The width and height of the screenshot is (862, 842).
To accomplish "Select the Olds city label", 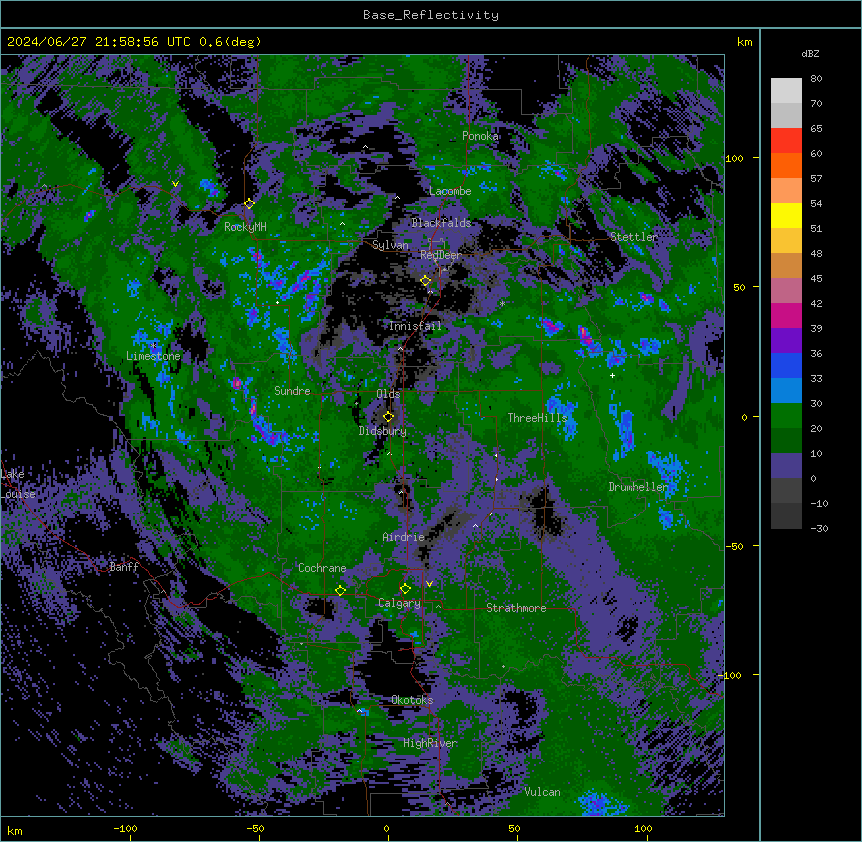I will tap(388, 394).
